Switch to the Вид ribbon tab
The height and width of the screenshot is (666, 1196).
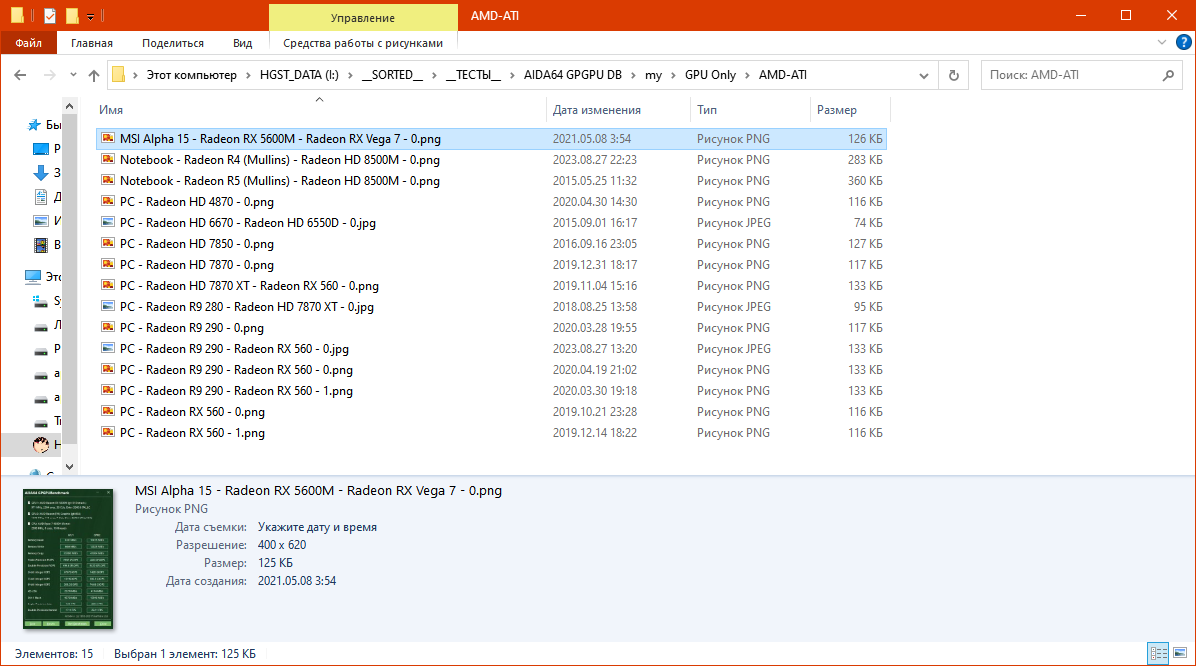coord(243,43)
